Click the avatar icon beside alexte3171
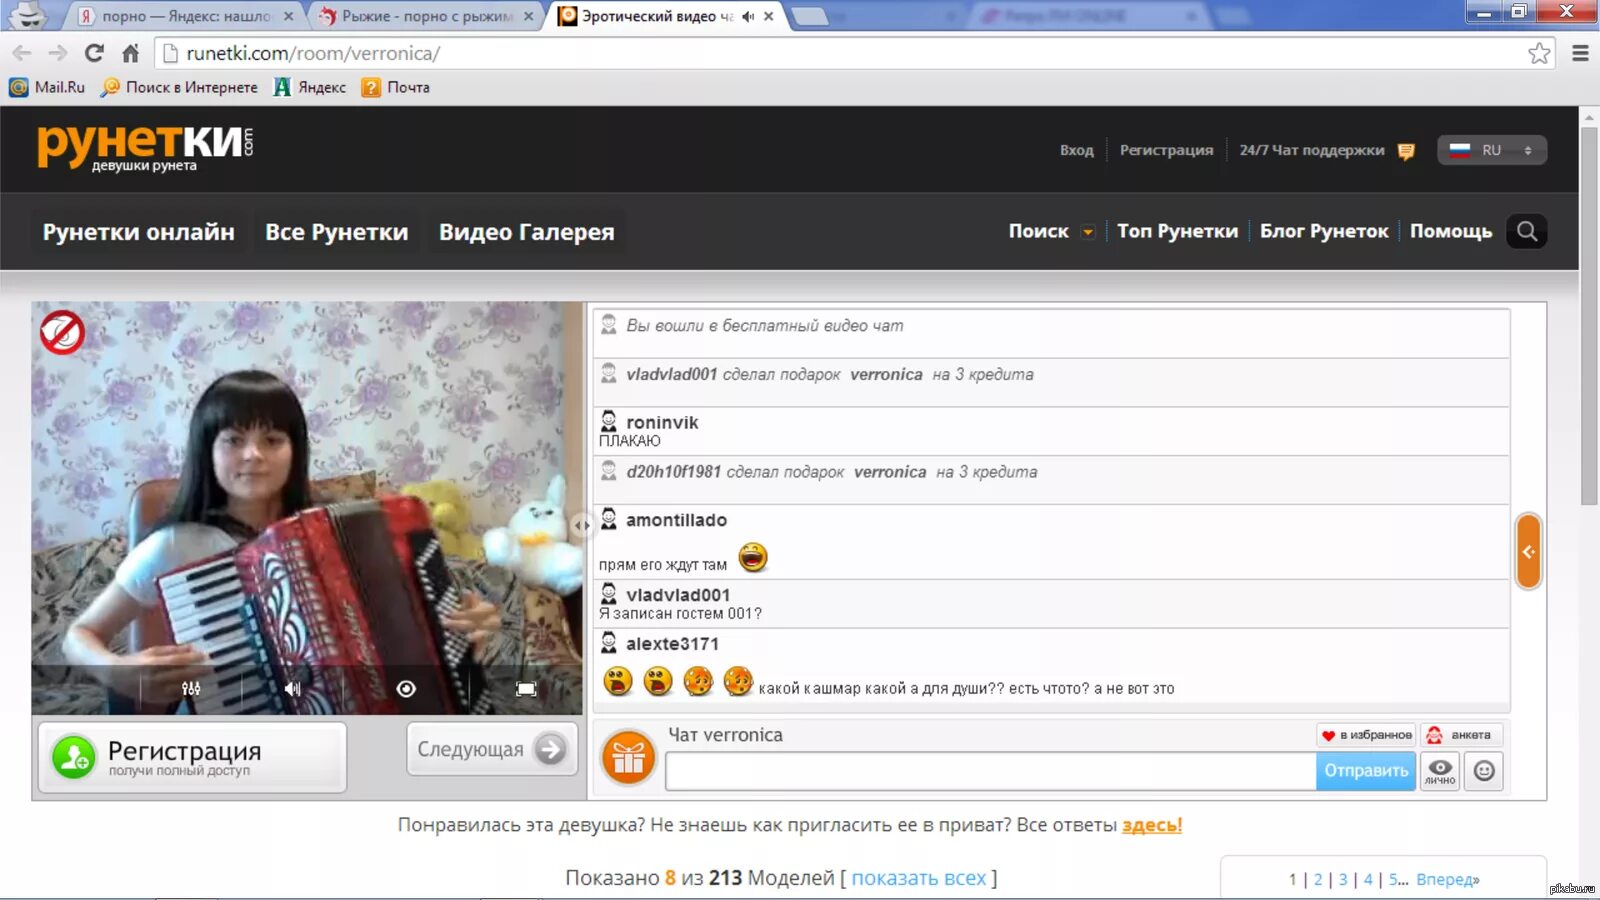1600x900 pixels. tap(608, 642)
